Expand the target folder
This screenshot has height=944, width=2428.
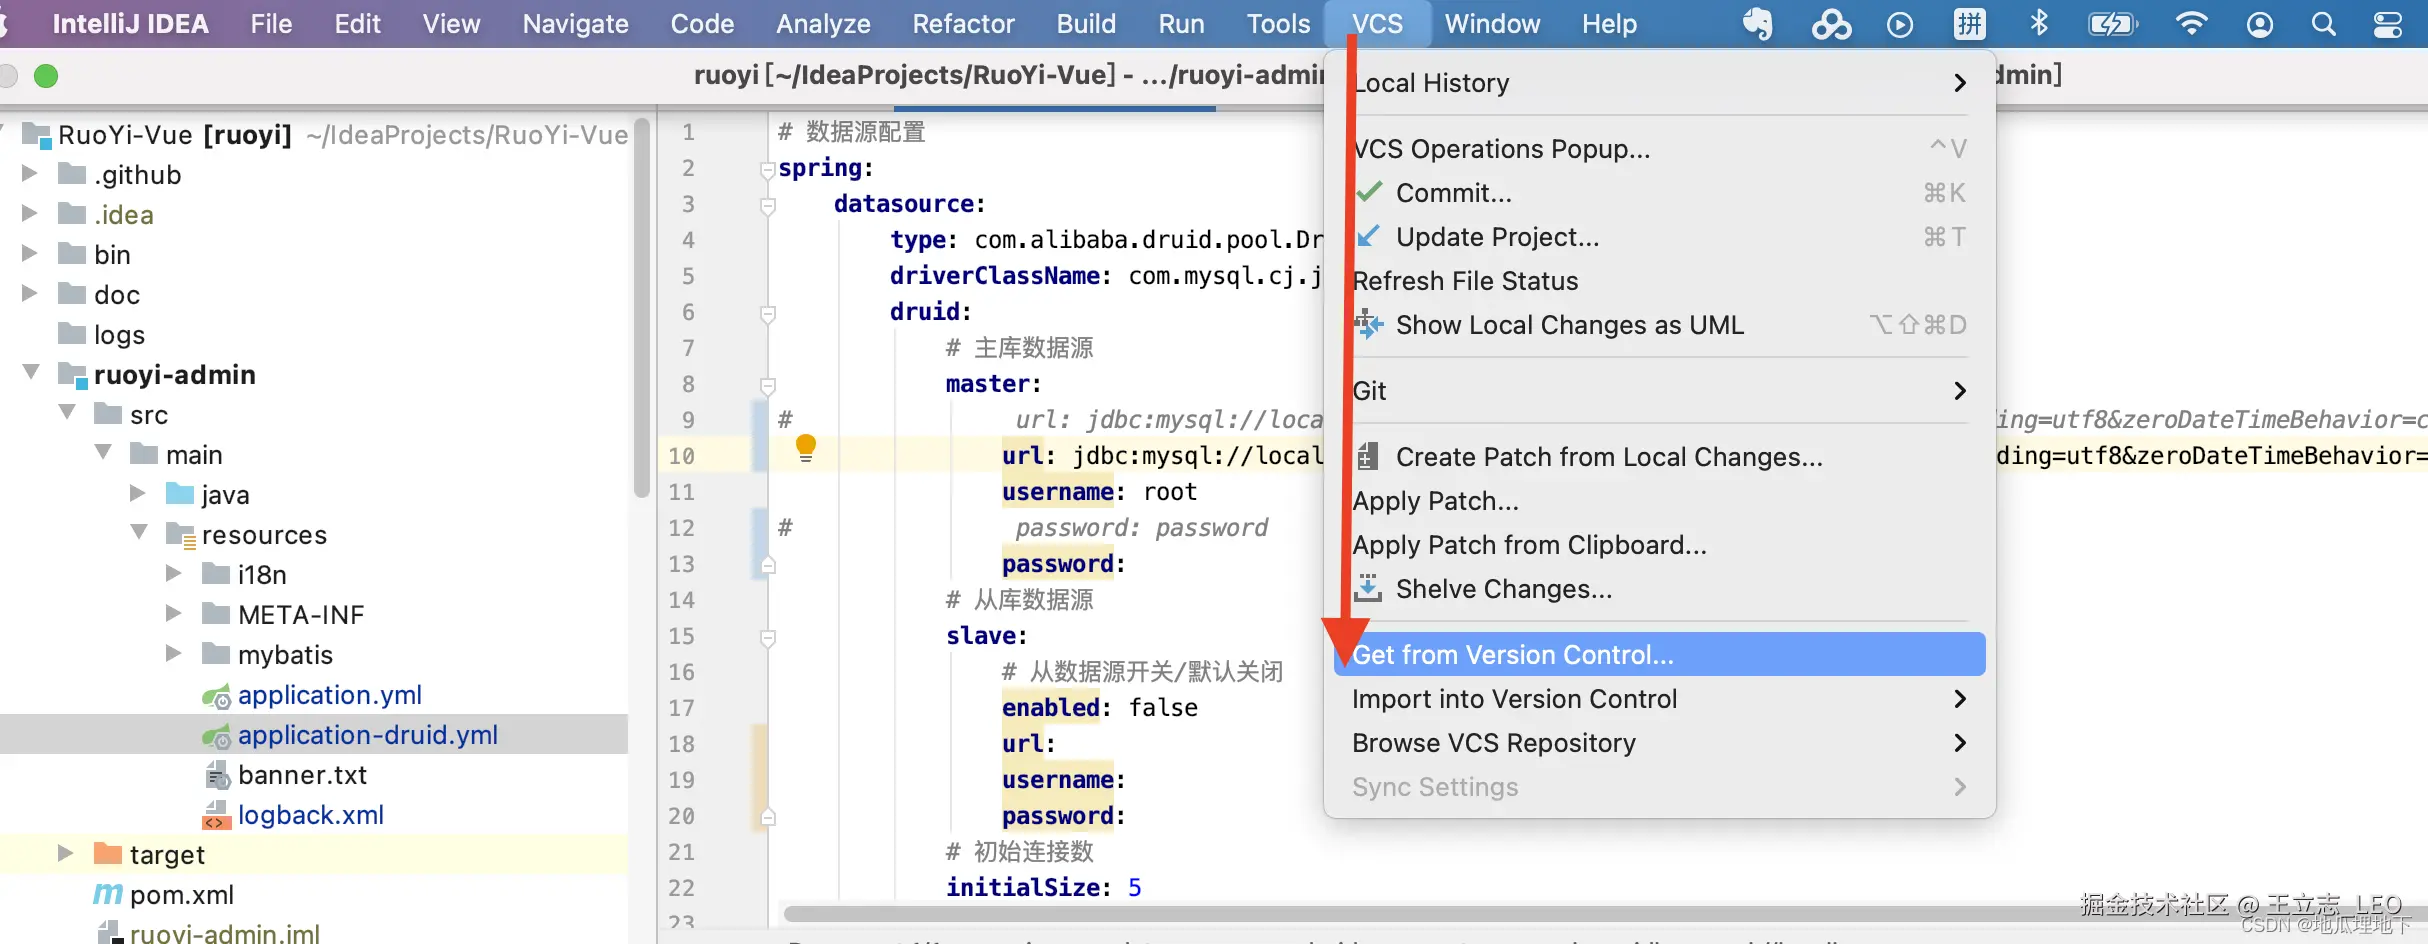[x=66, y=854]
